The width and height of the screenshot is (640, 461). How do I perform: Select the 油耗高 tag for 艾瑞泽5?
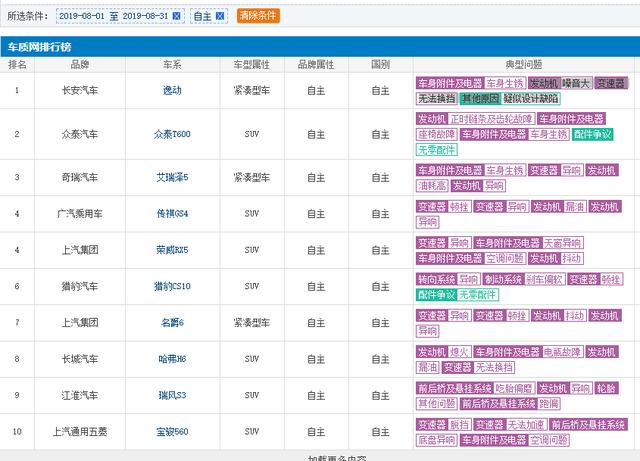432,186
